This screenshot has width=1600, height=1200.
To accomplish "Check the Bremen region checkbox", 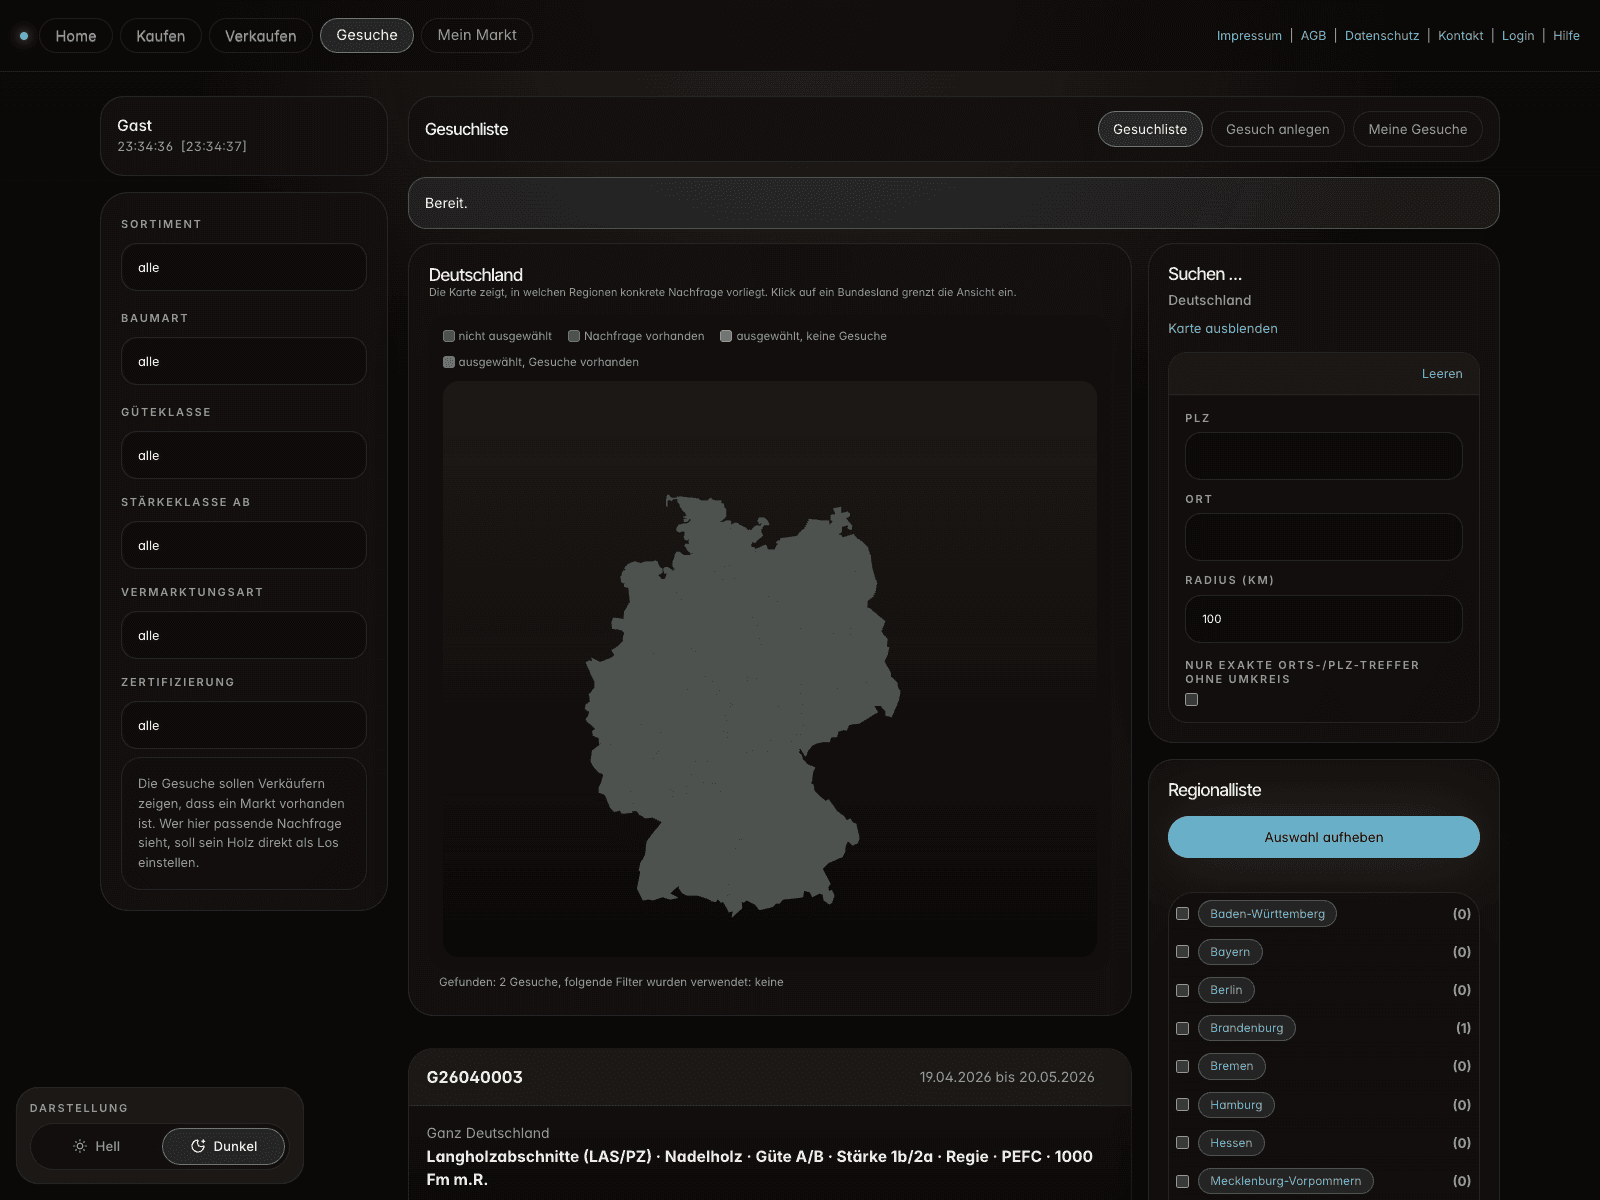I will tap(1182, 1066).
